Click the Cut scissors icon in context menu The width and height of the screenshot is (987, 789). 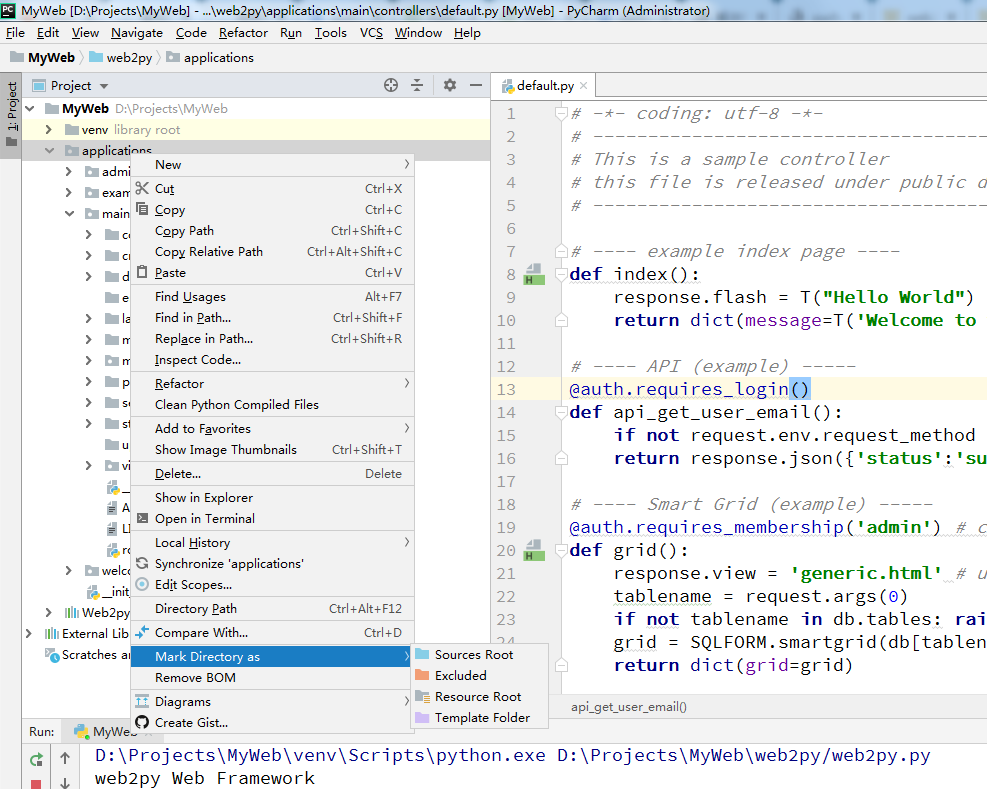pyautogui.click(x=142, y=188)
